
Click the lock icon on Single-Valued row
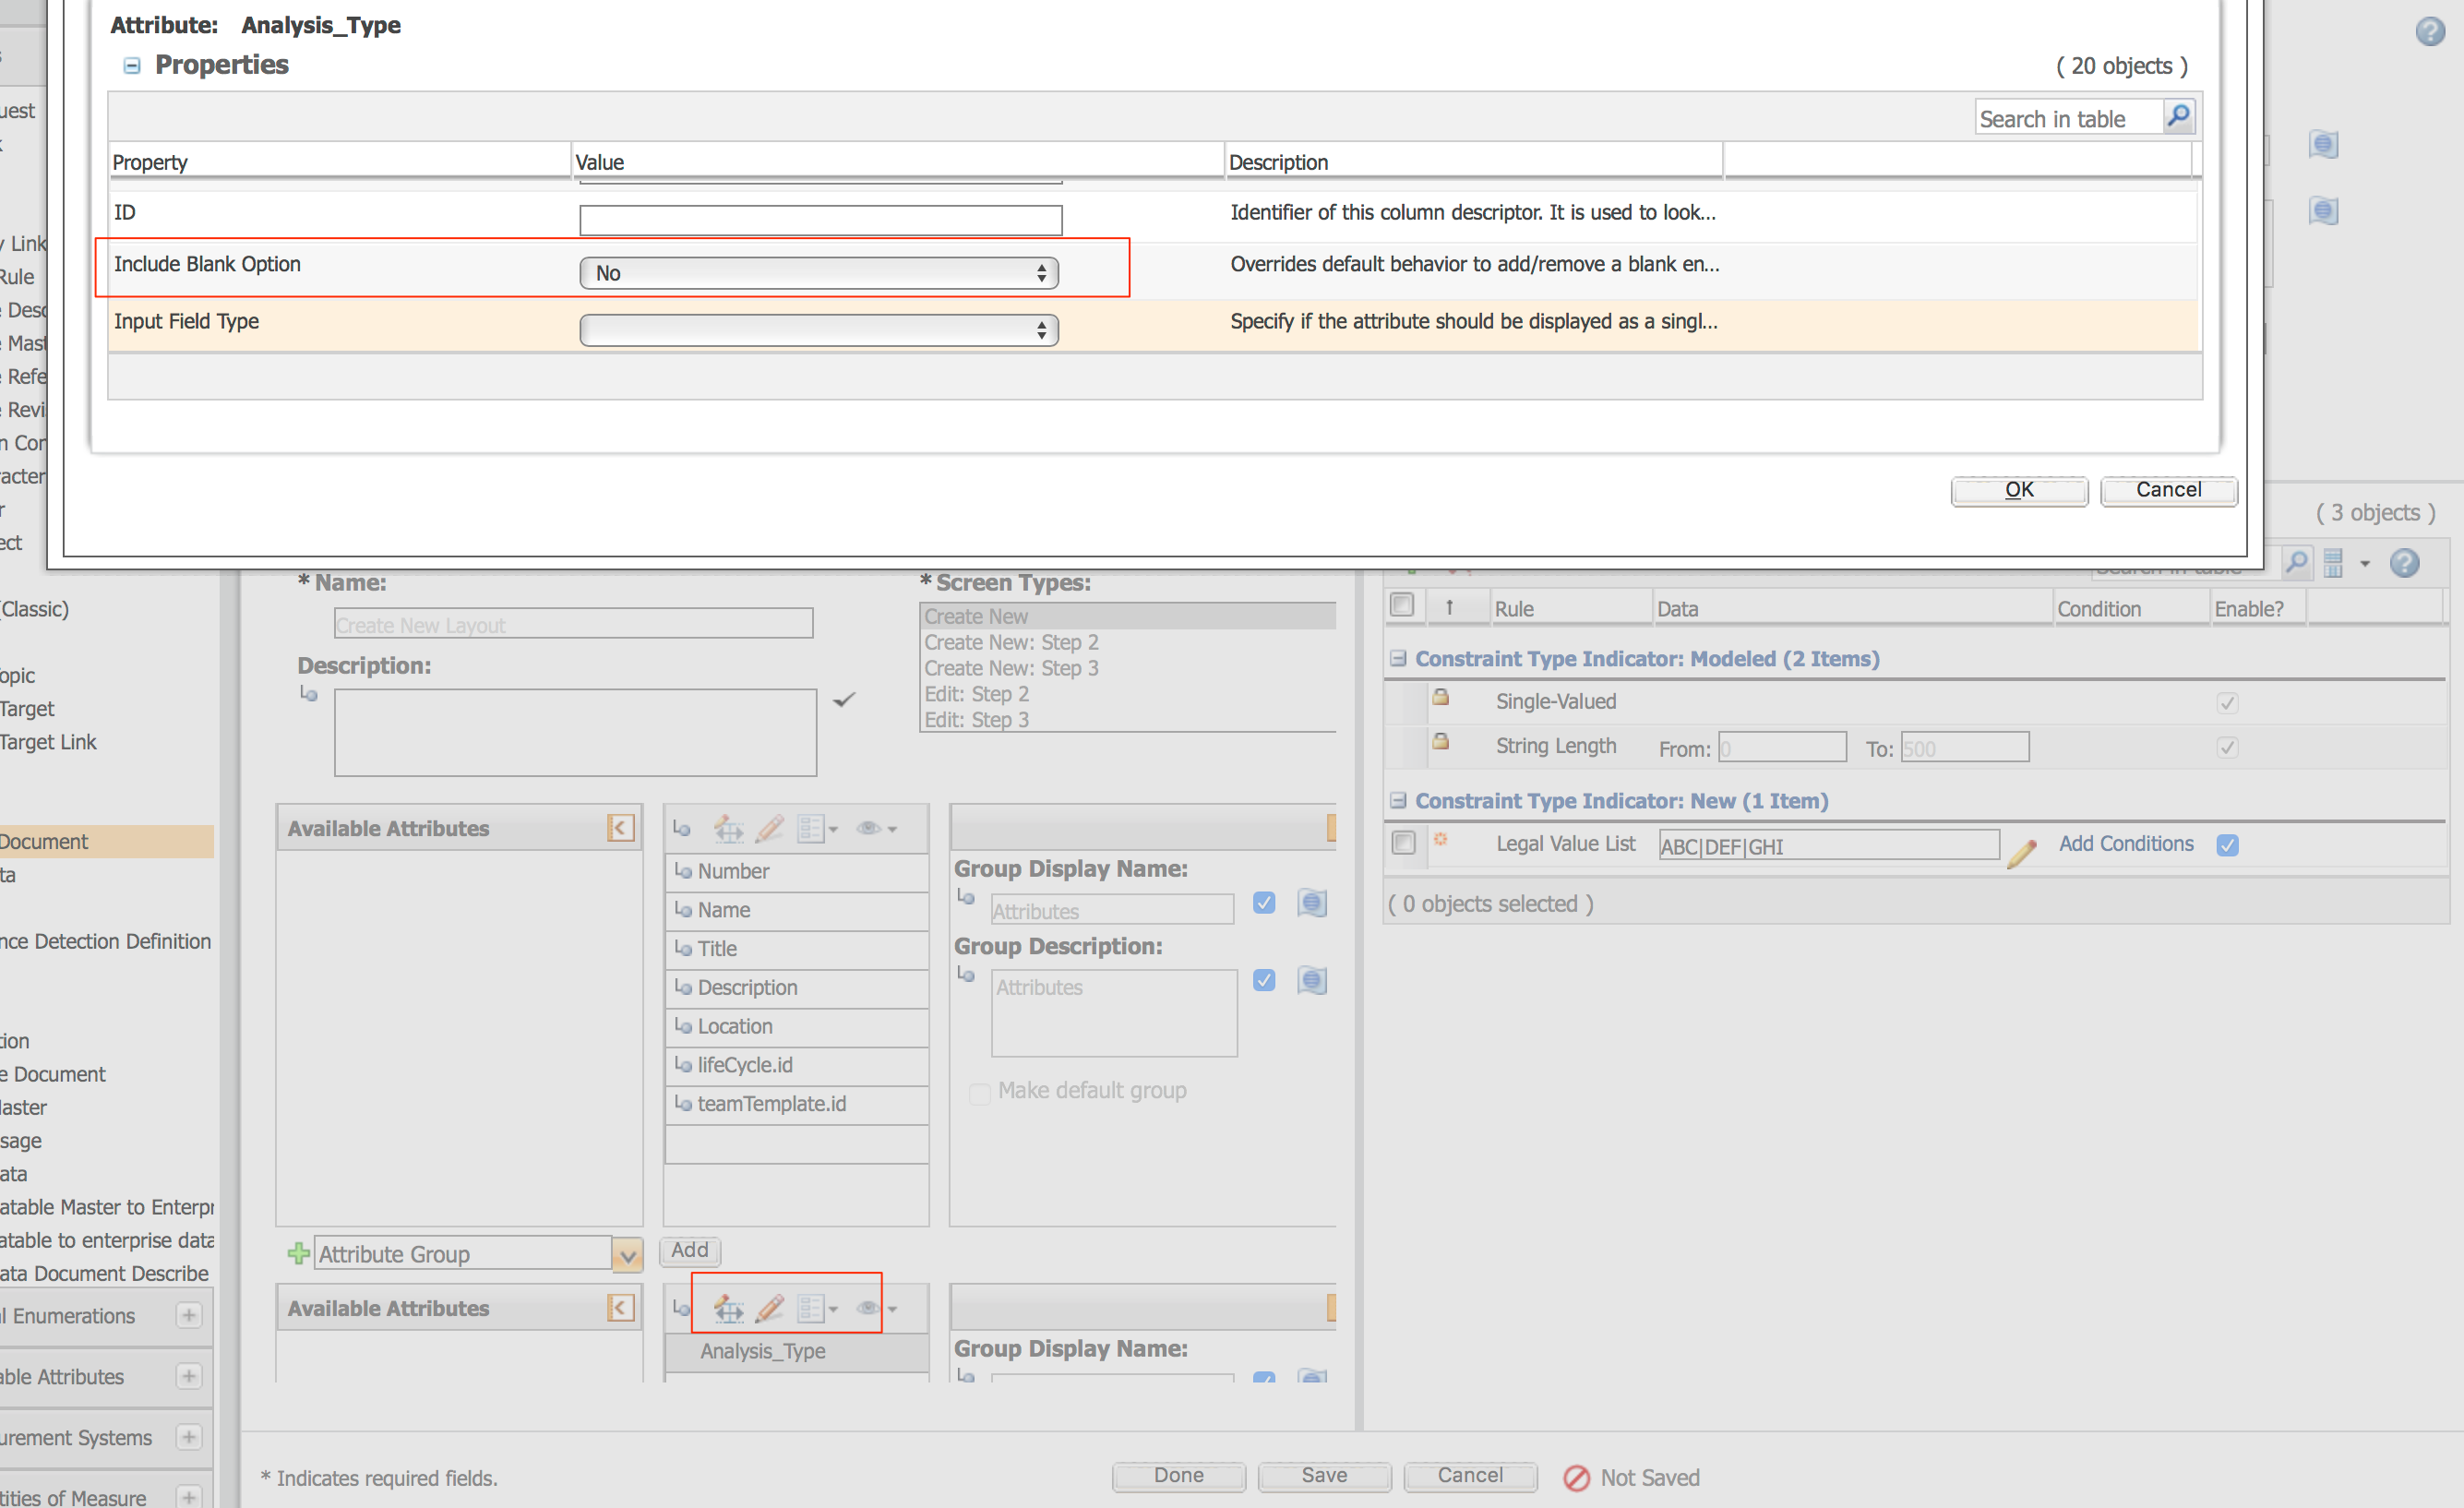pos(1440,697)
